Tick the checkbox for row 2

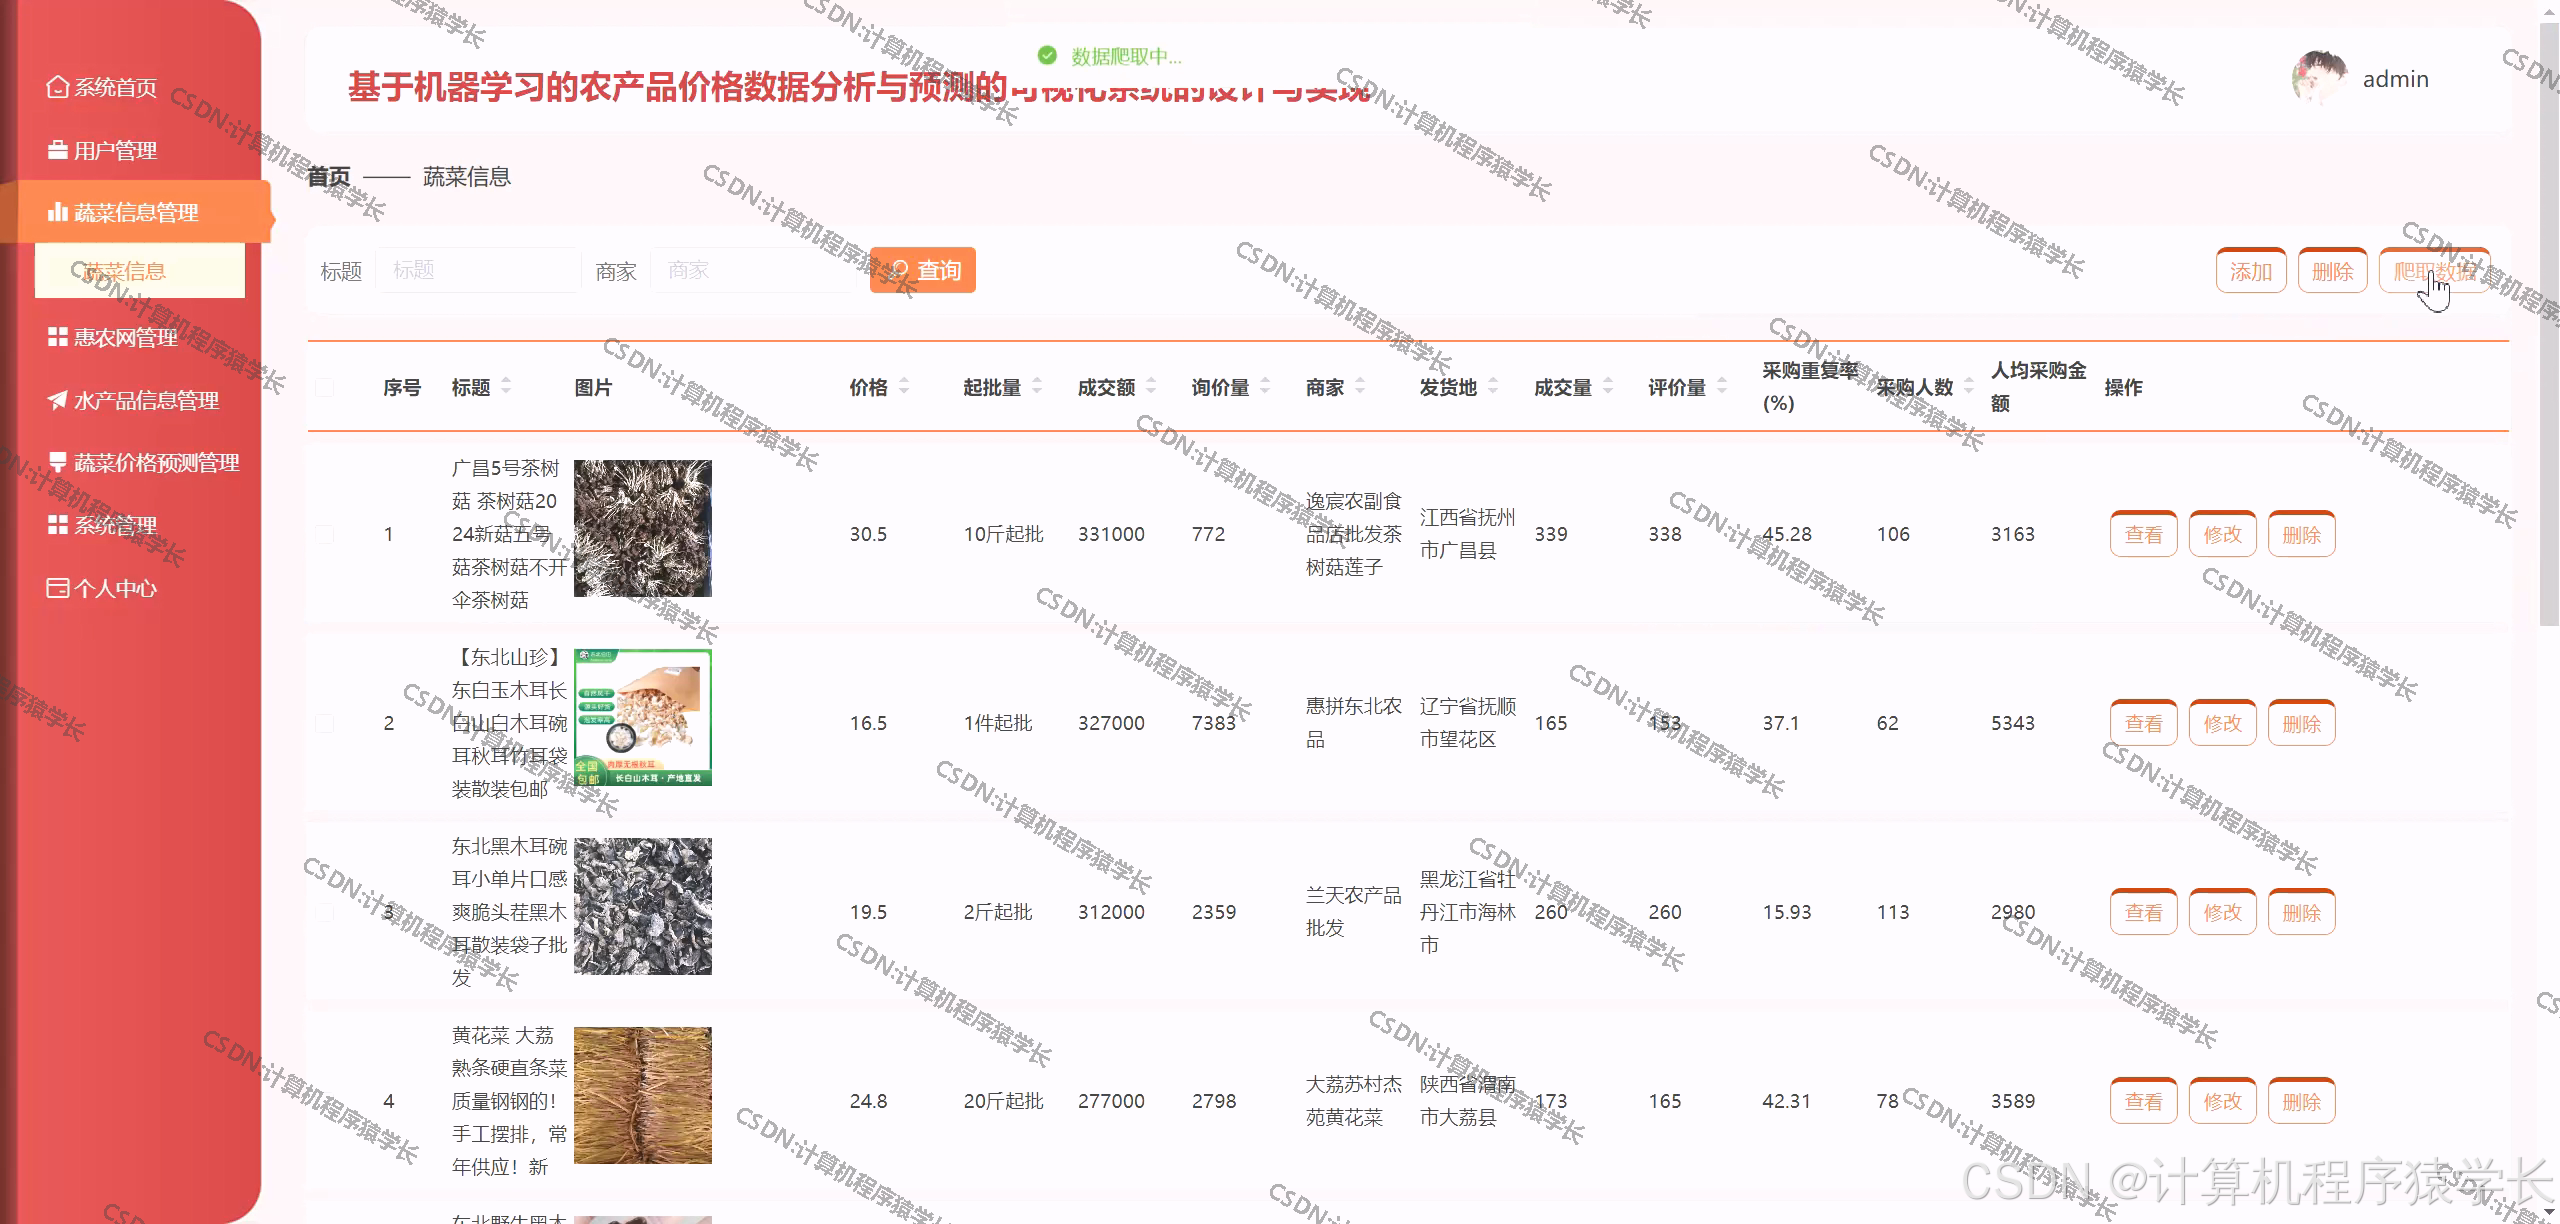[x=325, y=723]
